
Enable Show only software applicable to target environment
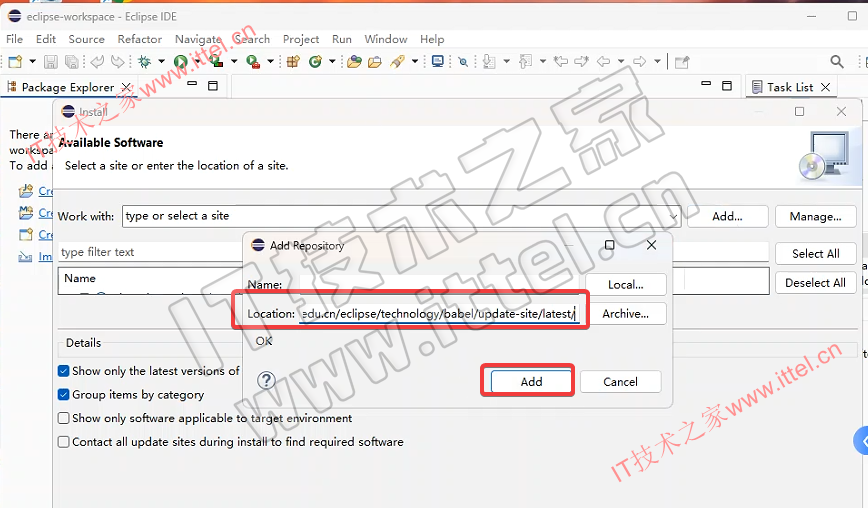pos(64,418)
